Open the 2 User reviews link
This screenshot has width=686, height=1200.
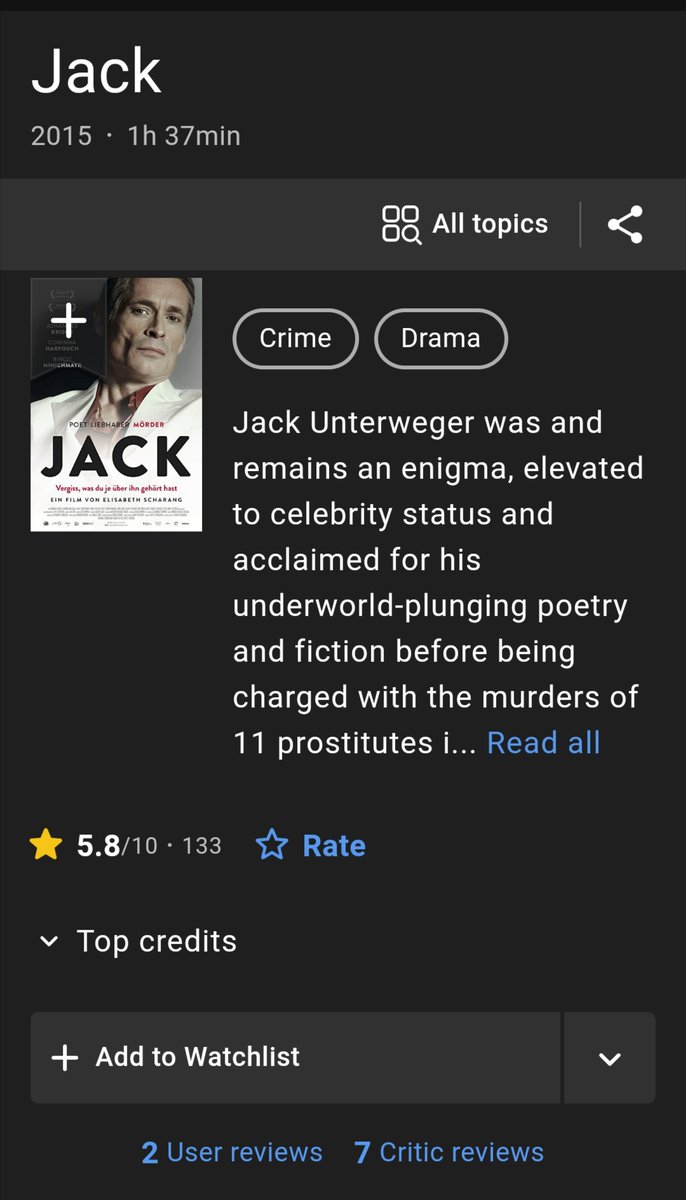[232, 1152]
